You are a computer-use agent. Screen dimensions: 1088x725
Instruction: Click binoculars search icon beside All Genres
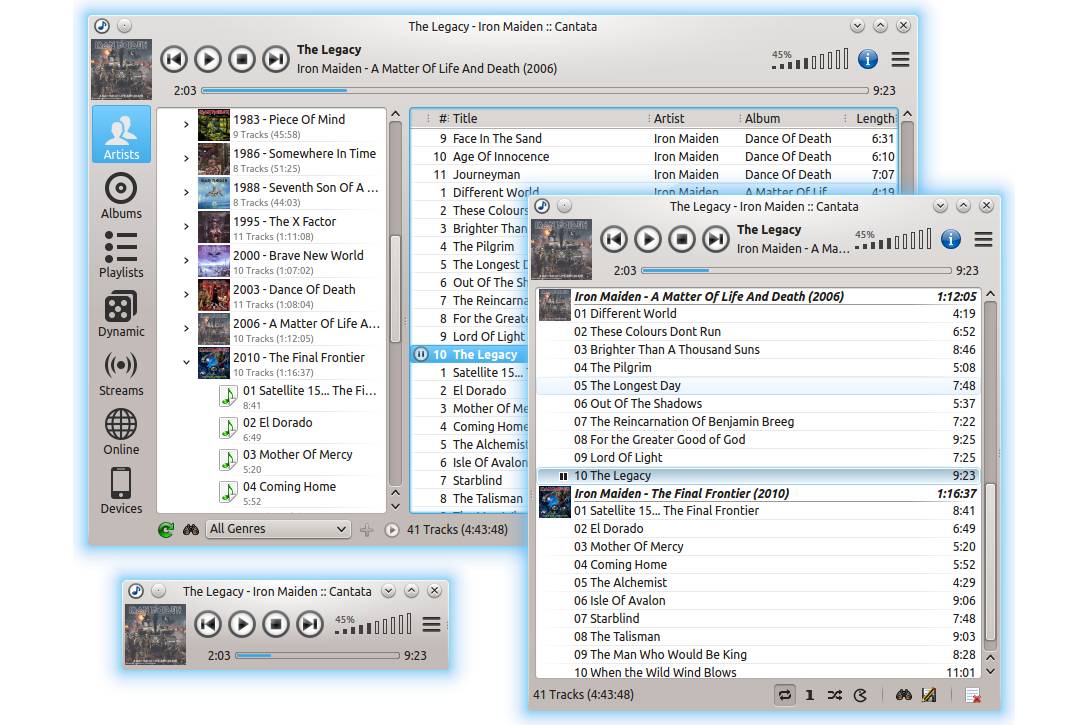tap(190, 530)
